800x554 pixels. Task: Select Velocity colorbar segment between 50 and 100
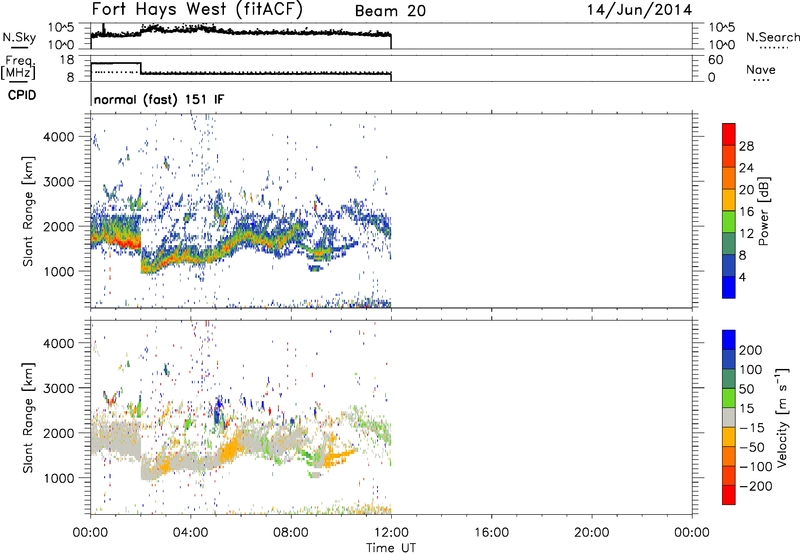coord(729,379)
